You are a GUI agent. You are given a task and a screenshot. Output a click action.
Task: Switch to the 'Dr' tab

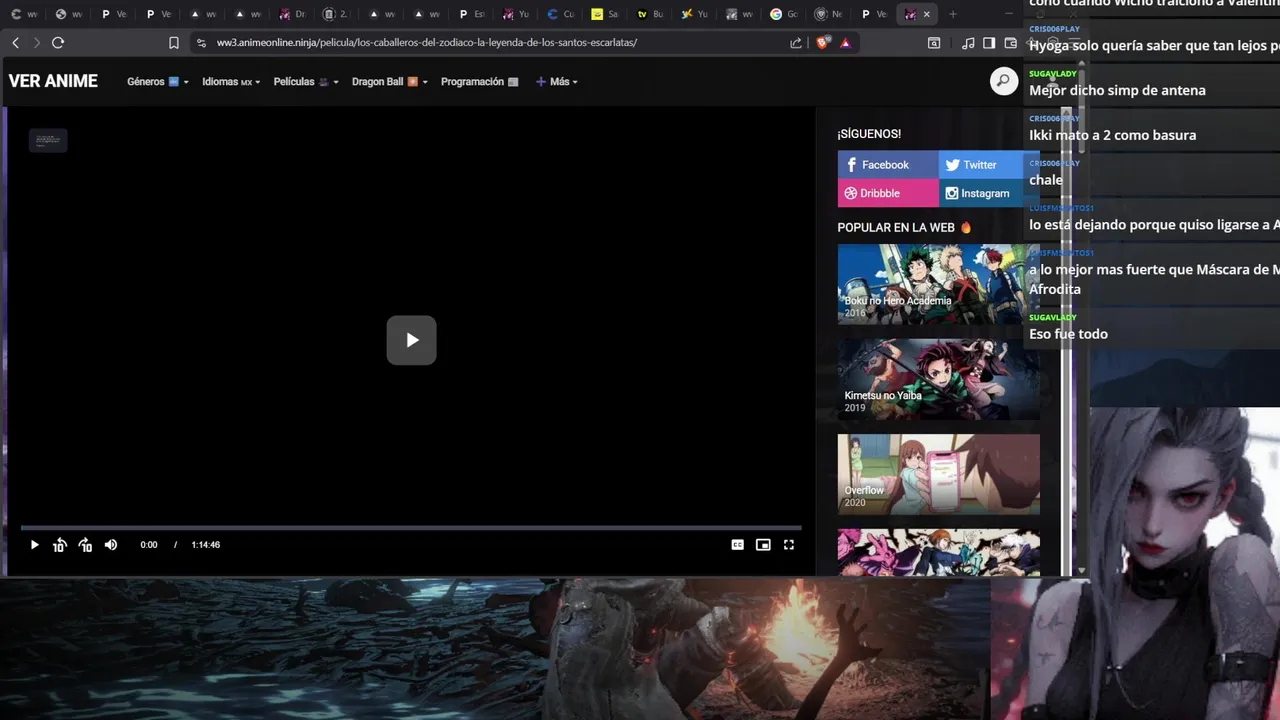(x=291, y=14)
